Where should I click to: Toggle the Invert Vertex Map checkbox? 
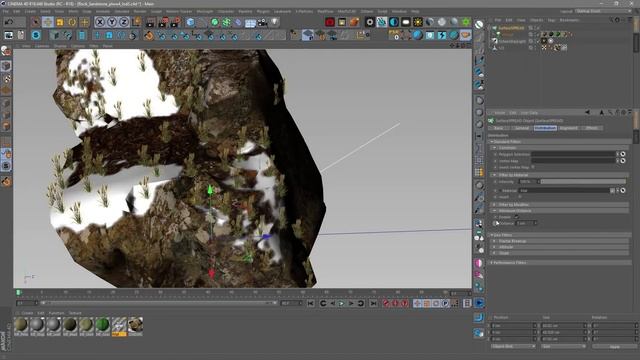click(533, 167)
